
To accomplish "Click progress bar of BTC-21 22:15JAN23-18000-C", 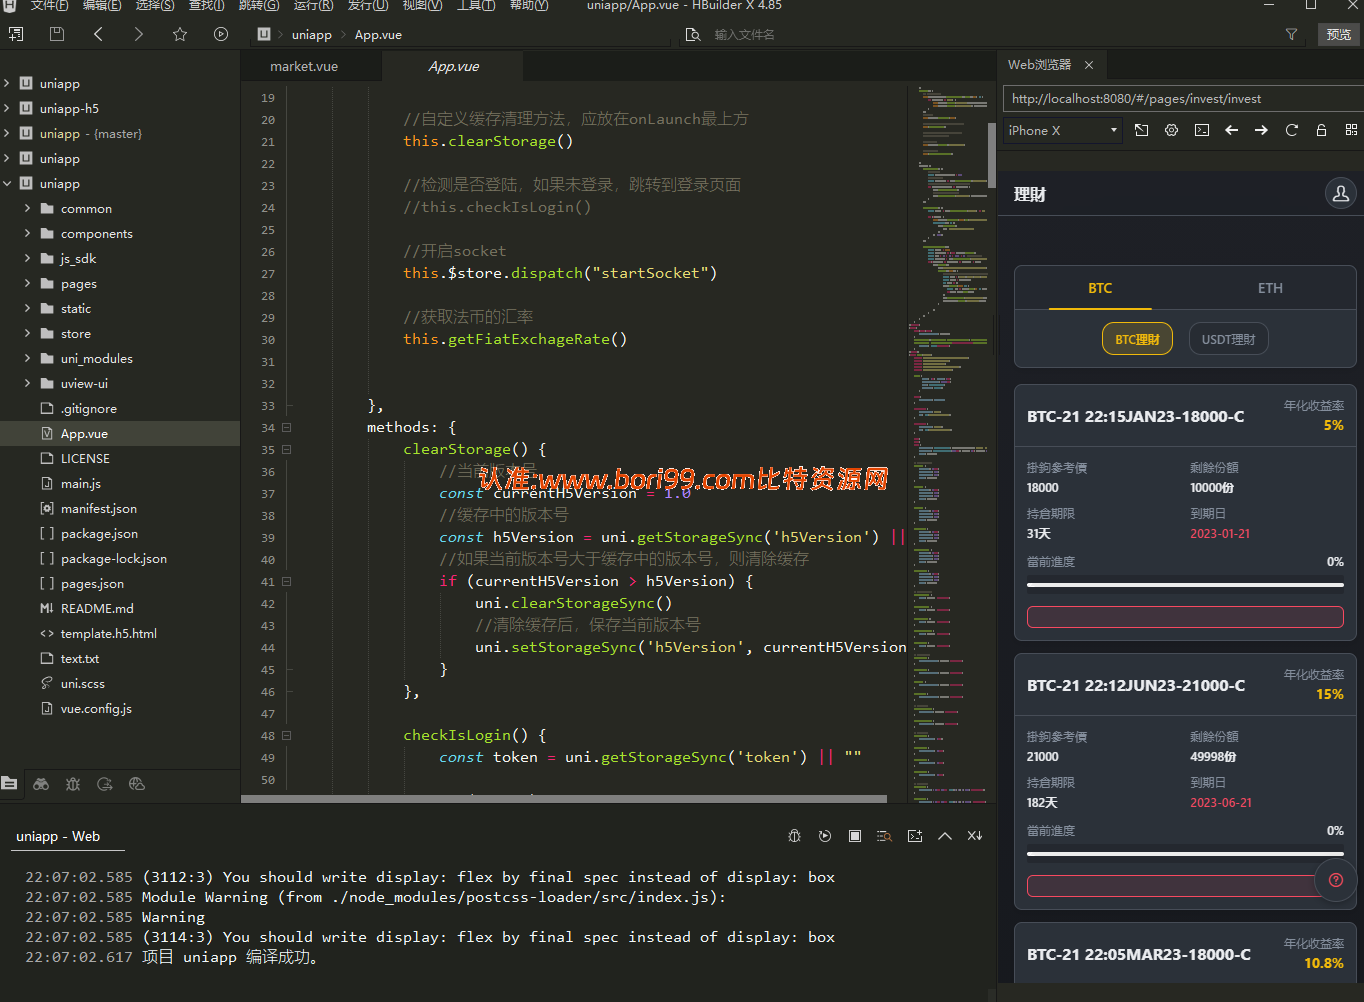I will point(1185,585).
